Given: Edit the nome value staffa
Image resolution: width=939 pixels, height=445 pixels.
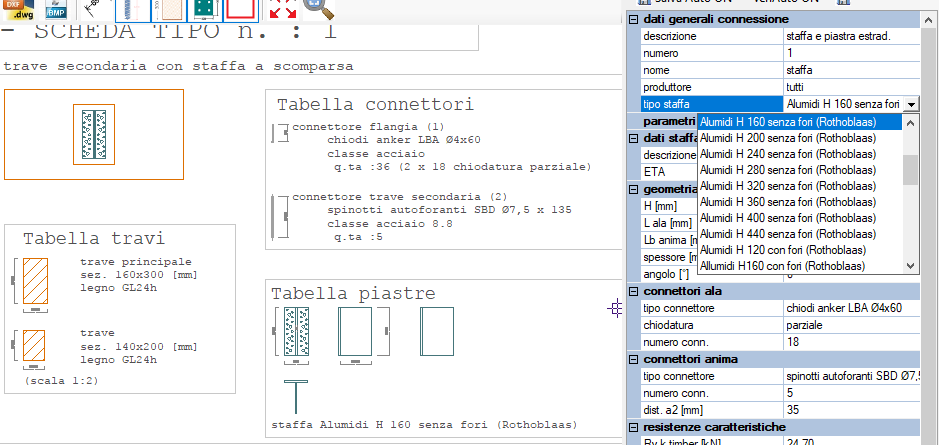Looking at the screenshot, I should point(852,71).
